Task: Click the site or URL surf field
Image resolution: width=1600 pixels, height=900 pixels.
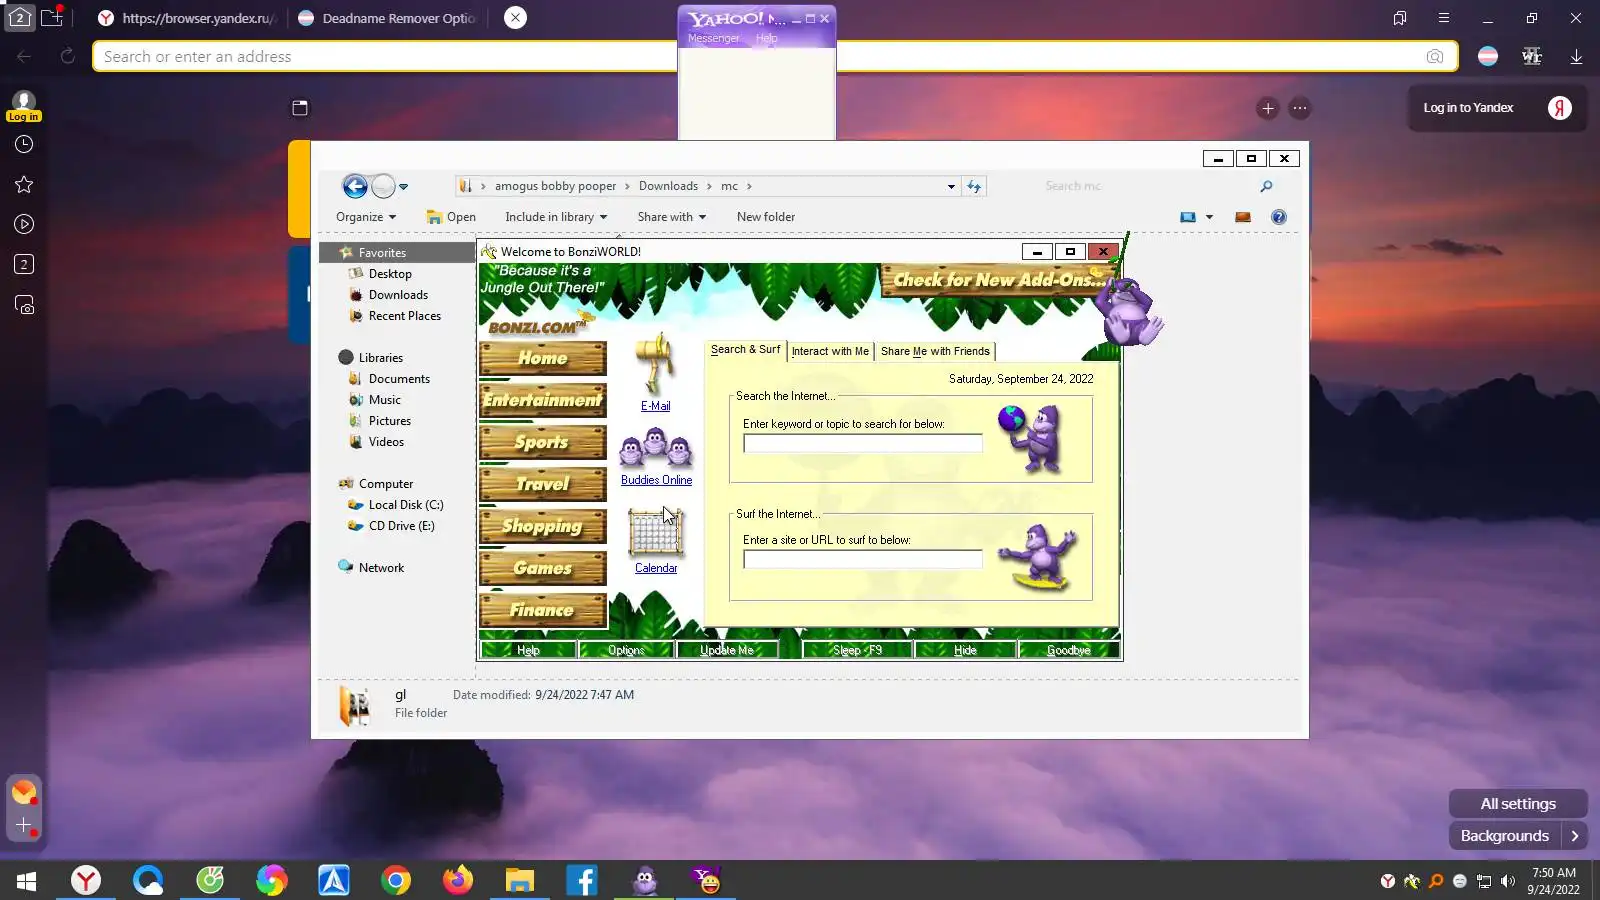Action: tap(863, 559)
